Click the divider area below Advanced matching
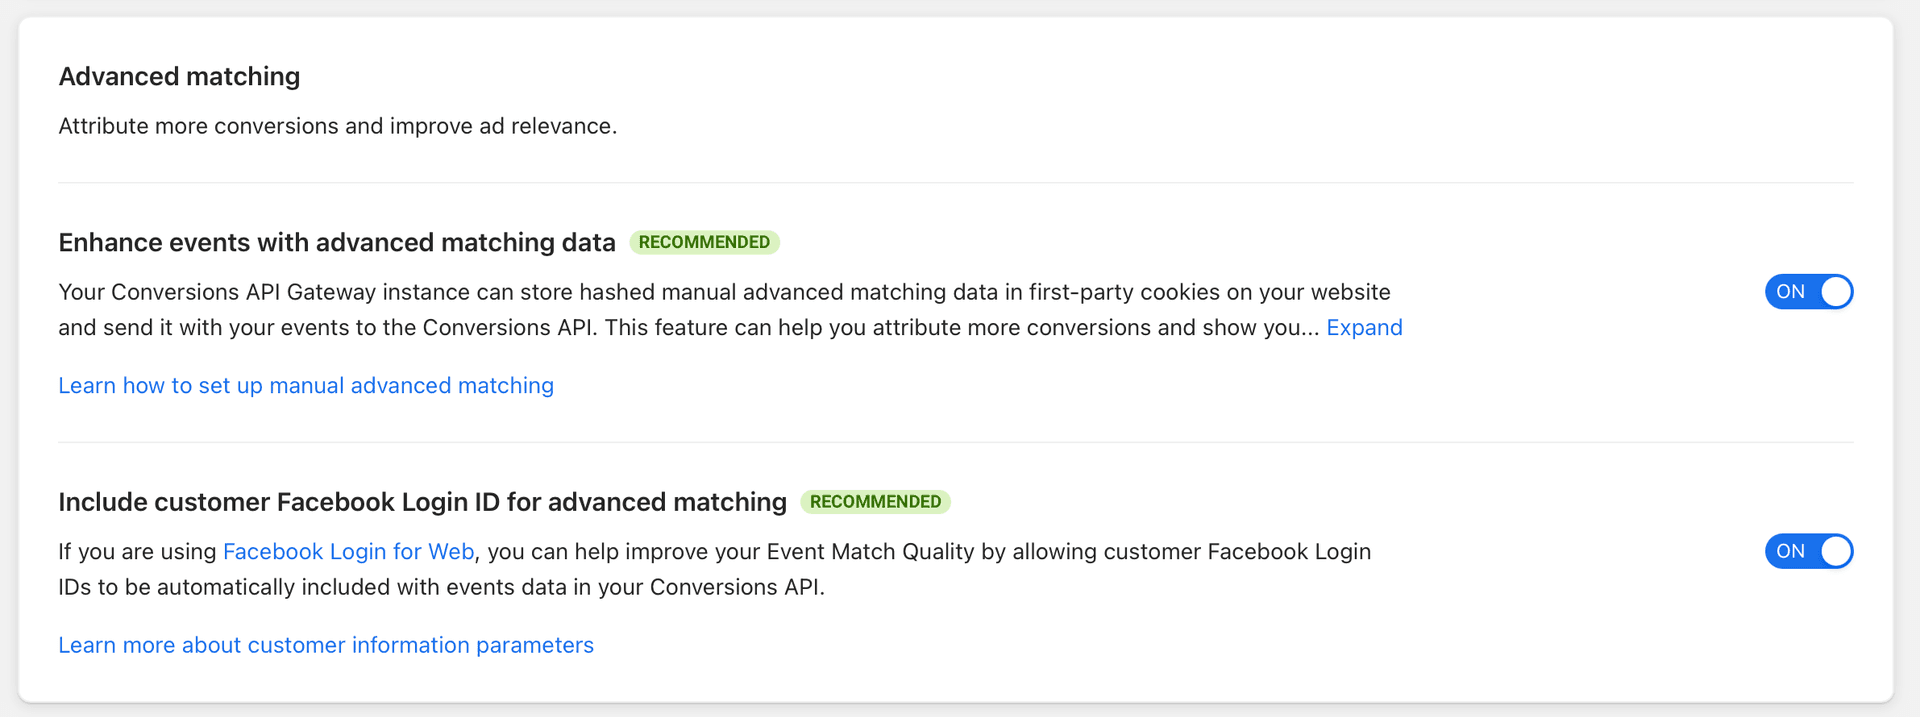 pyautogui.click(x=957, y=182)
